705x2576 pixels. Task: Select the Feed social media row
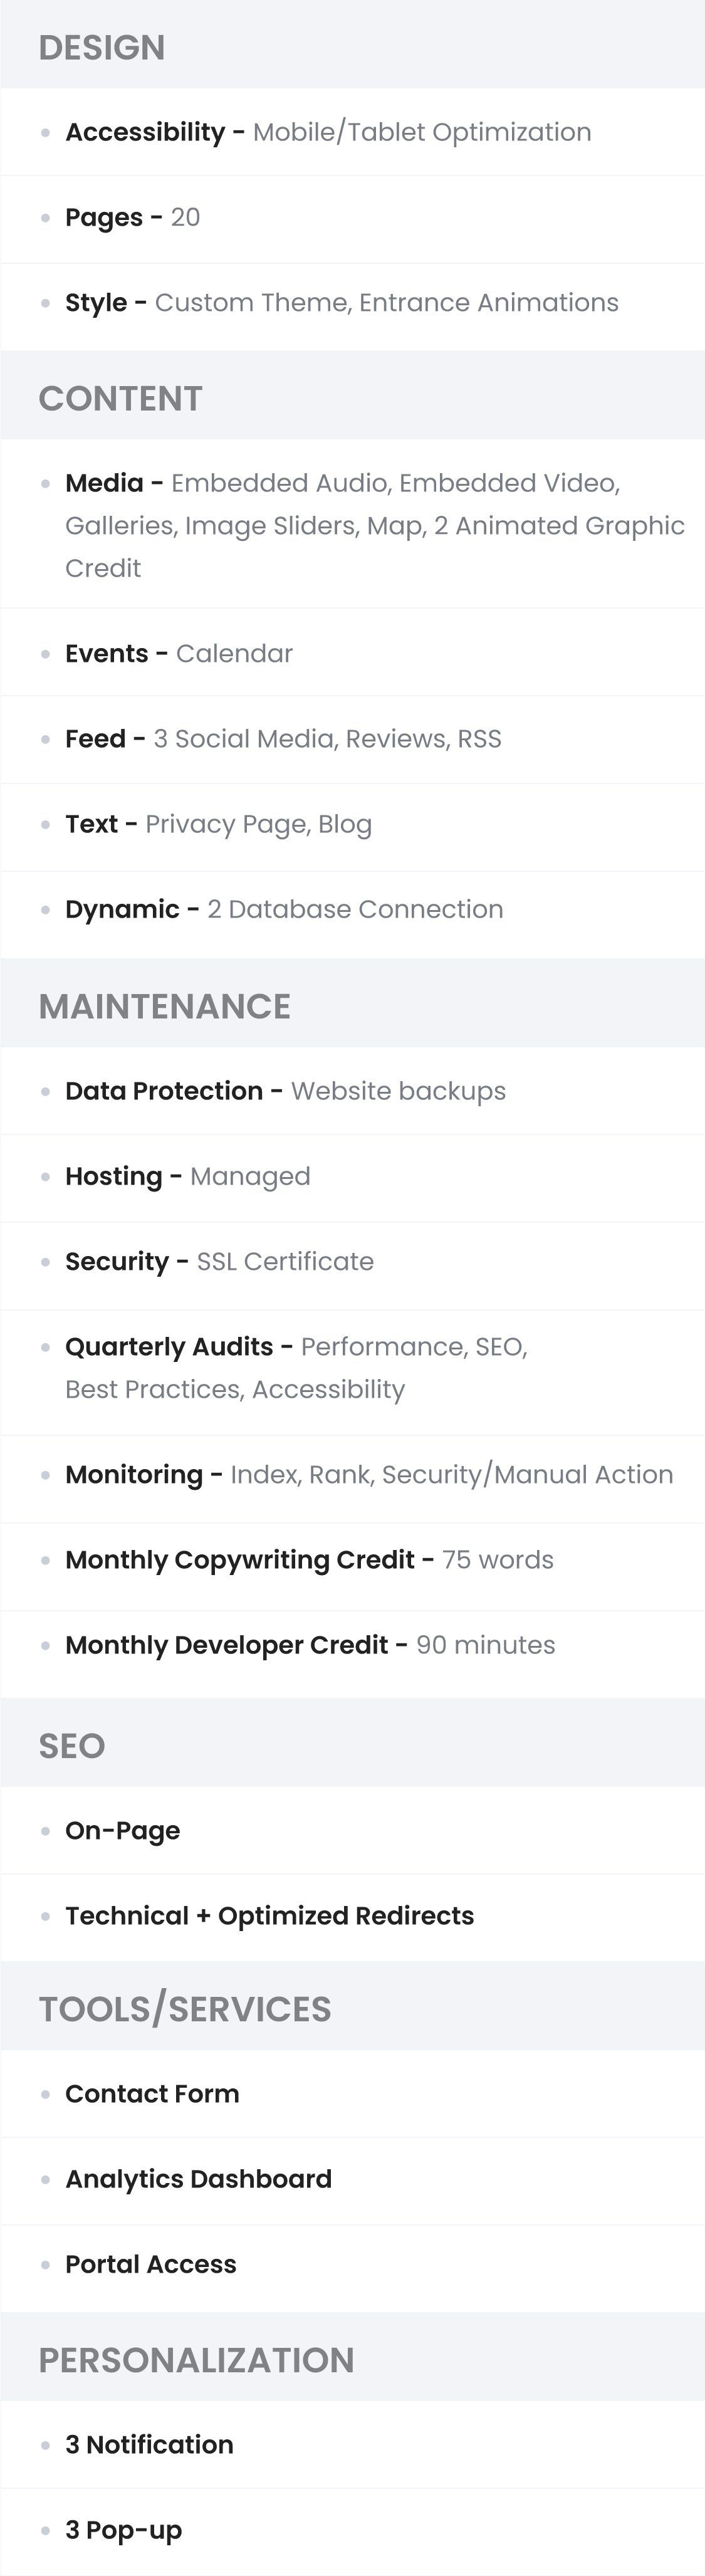pos(283,738)
